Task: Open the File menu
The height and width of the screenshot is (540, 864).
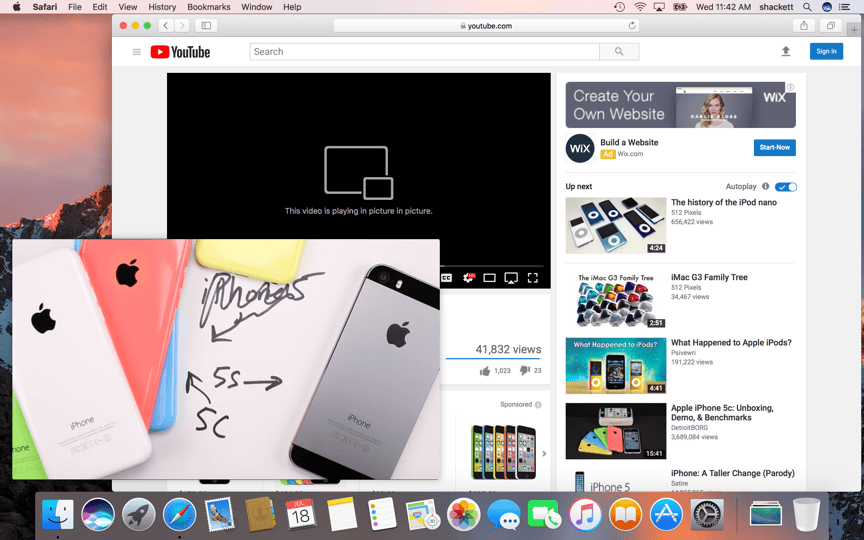Action: (x=74, y=7)
